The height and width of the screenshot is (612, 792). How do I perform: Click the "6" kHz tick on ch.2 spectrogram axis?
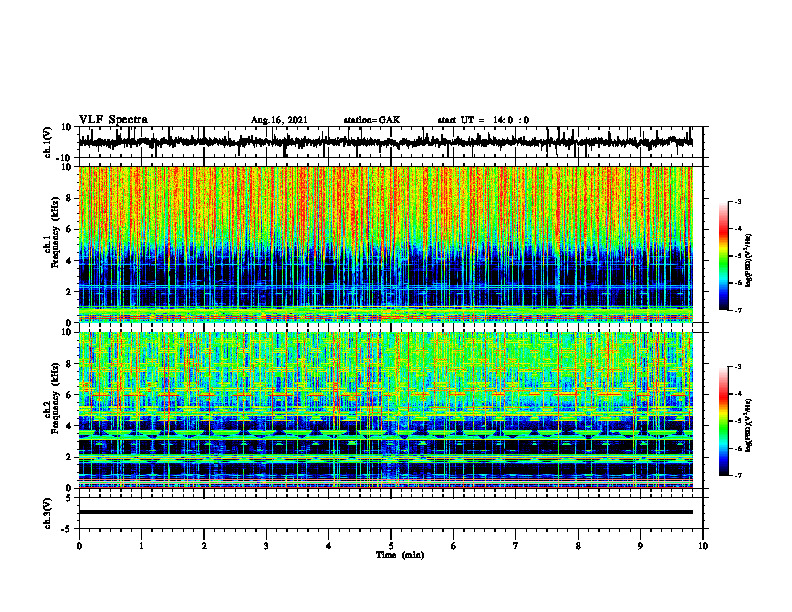(x=69, y=395)
